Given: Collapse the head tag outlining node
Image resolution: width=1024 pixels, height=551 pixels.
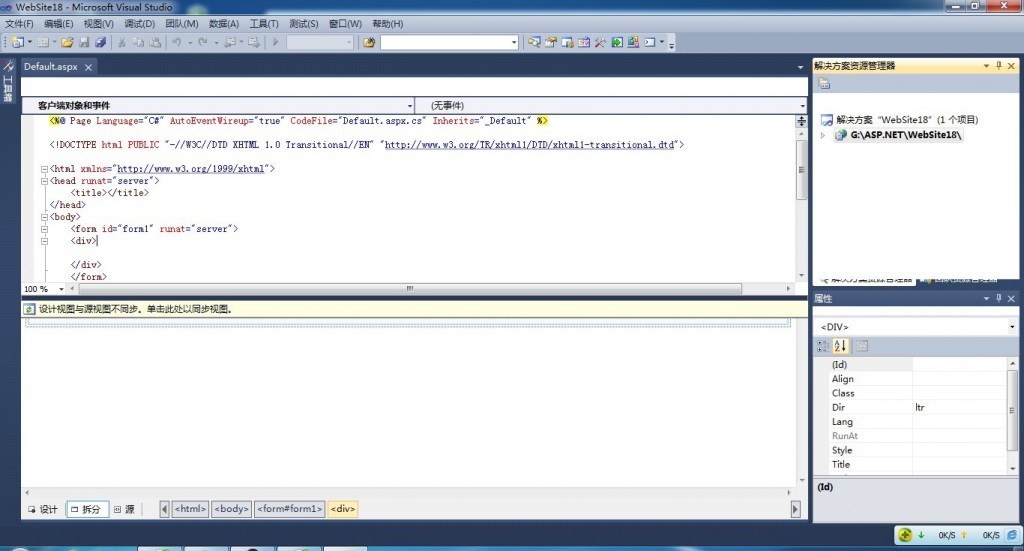Looking at the screenshot, I should tap(44, 181).
